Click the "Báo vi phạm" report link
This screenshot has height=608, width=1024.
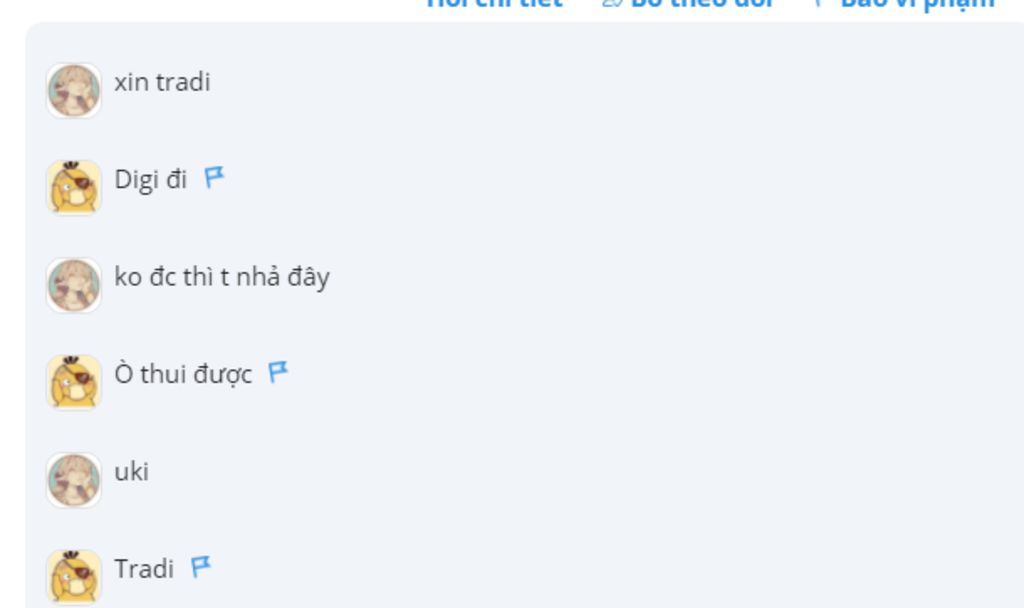coord(918,4)
